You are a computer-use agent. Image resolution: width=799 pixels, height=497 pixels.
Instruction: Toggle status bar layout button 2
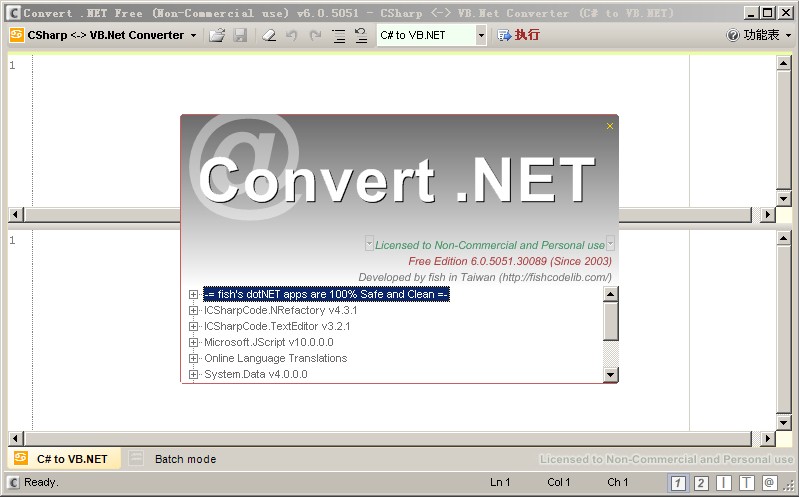[701, 483]
